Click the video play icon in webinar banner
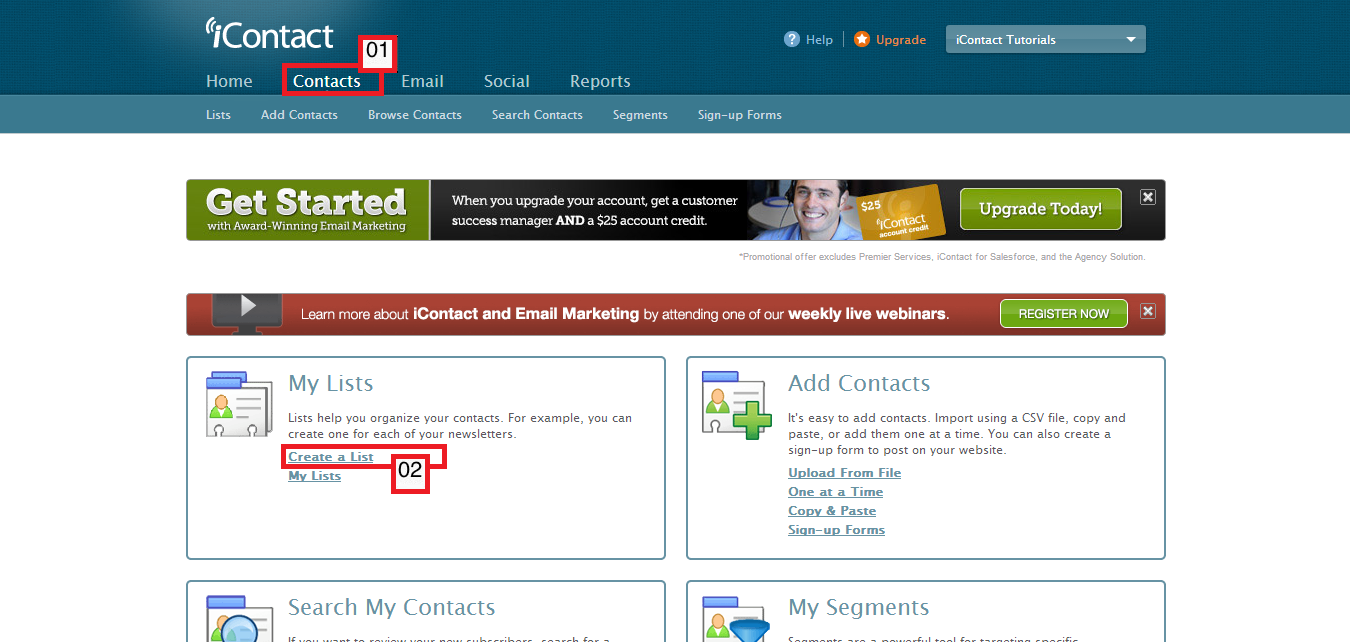 click(x=247, y=306)
